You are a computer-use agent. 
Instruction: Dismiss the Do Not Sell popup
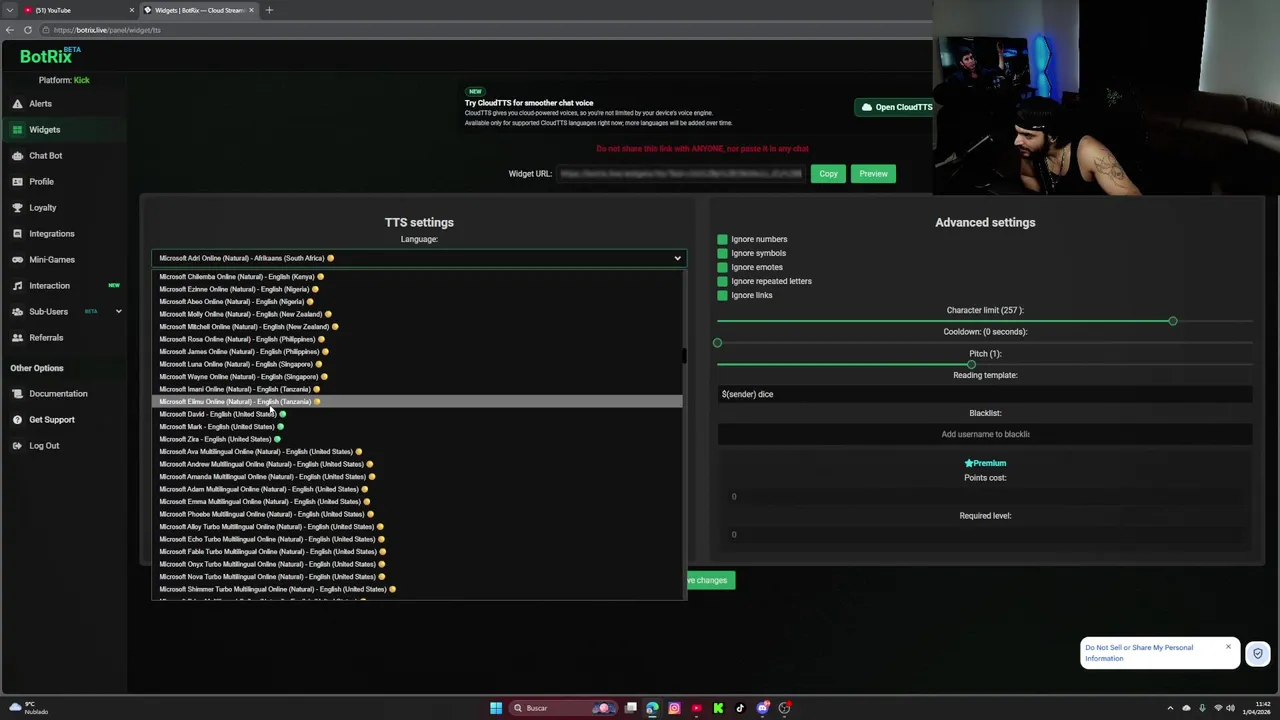pyautogui.click(x=1228, y=647)
